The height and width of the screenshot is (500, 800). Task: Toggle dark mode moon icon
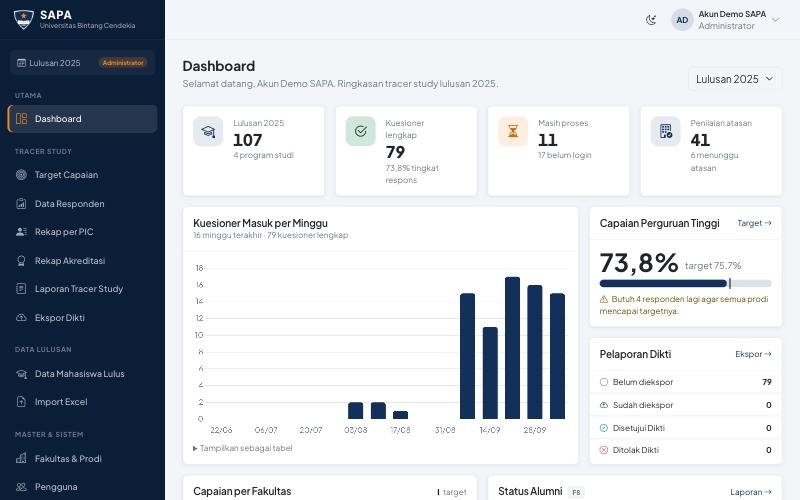click(651, 20)
